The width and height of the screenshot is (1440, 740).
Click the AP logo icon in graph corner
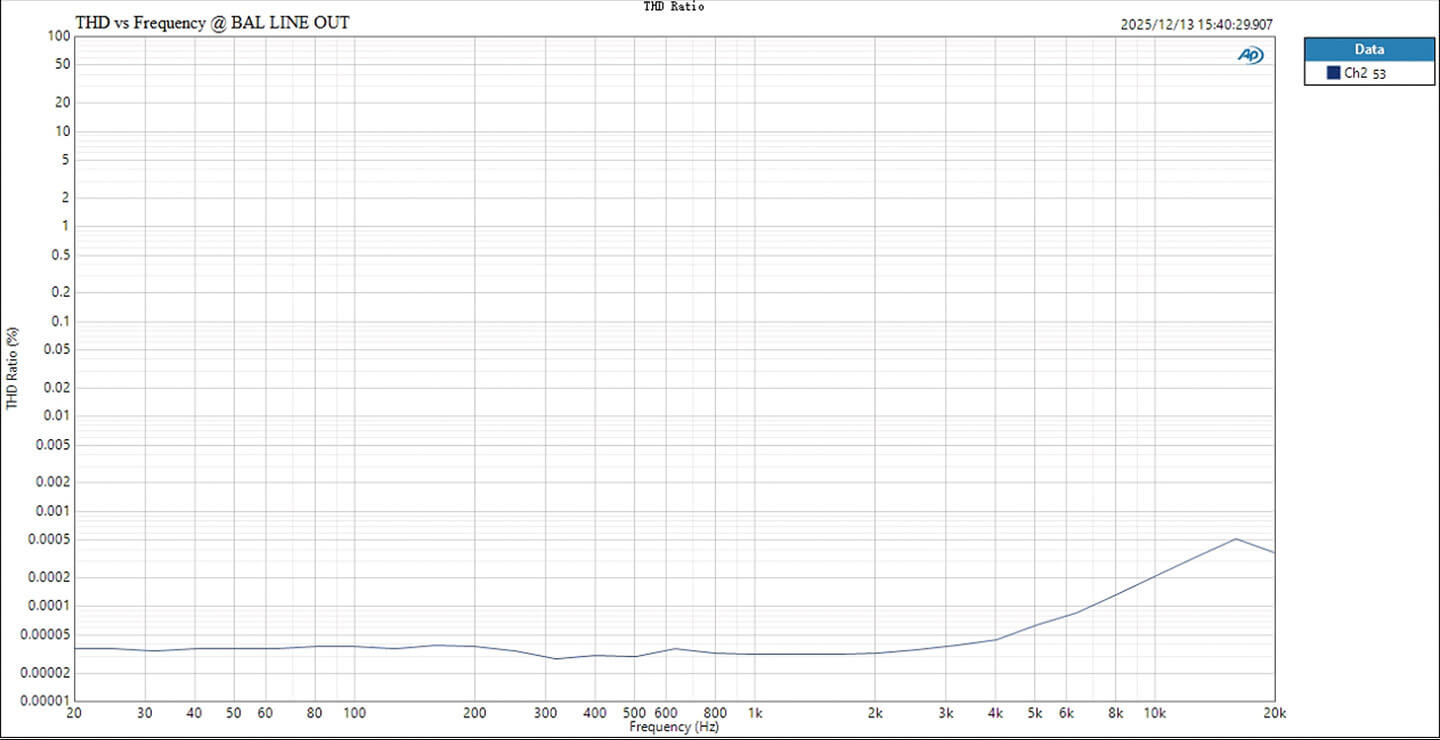tap(1250, 55)
